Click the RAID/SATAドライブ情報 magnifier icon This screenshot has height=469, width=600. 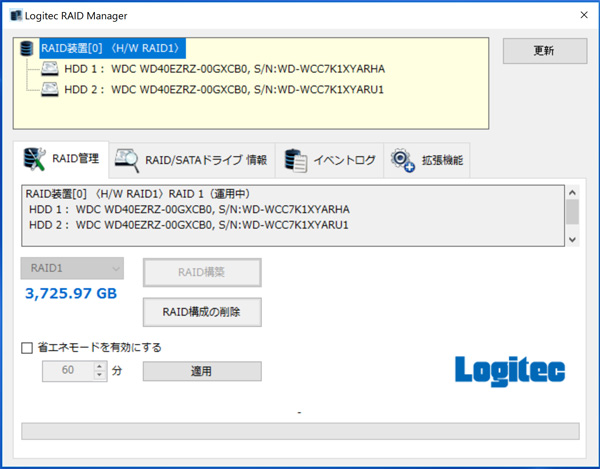(x=127, y=160)
